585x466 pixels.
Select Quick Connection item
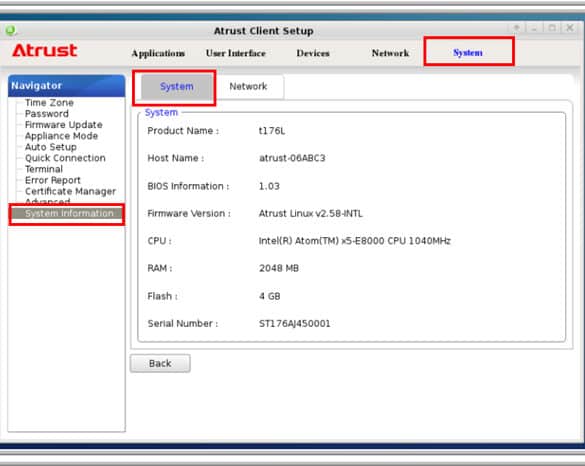tap(65, 158)
